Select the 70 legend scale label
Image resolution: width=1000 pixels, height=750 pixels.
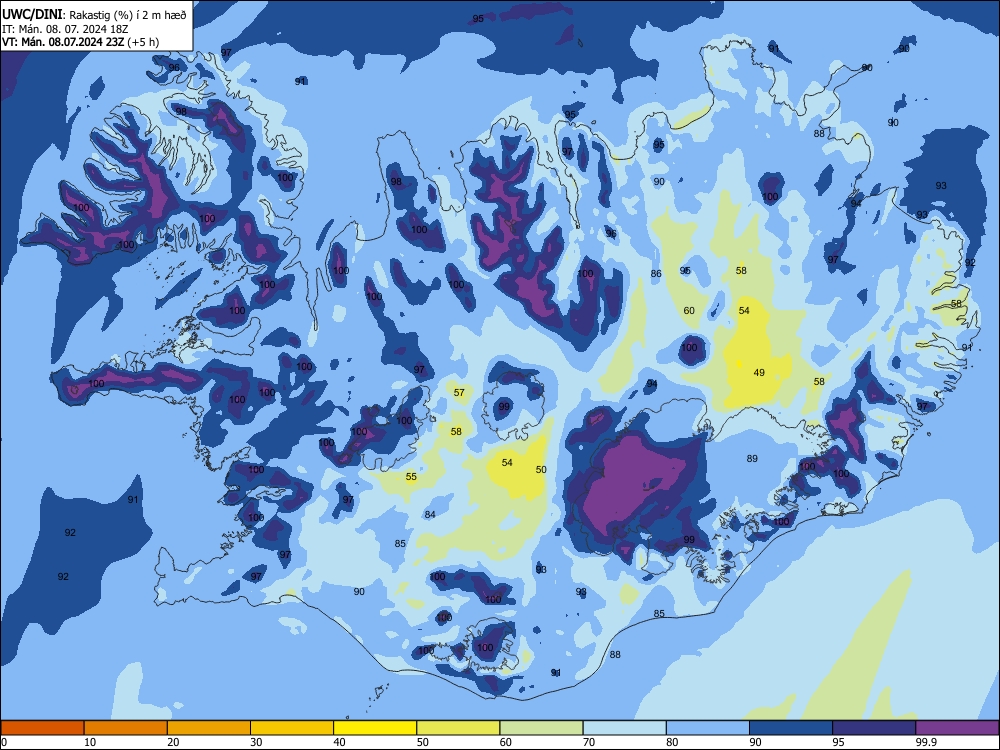click(589, 742)
